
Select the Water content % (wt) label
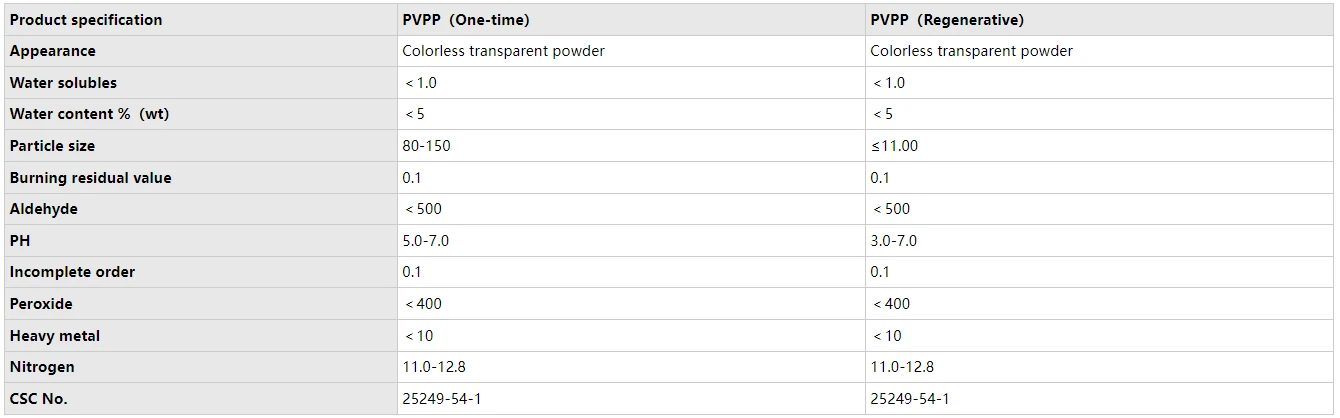[x=89, y=114]
